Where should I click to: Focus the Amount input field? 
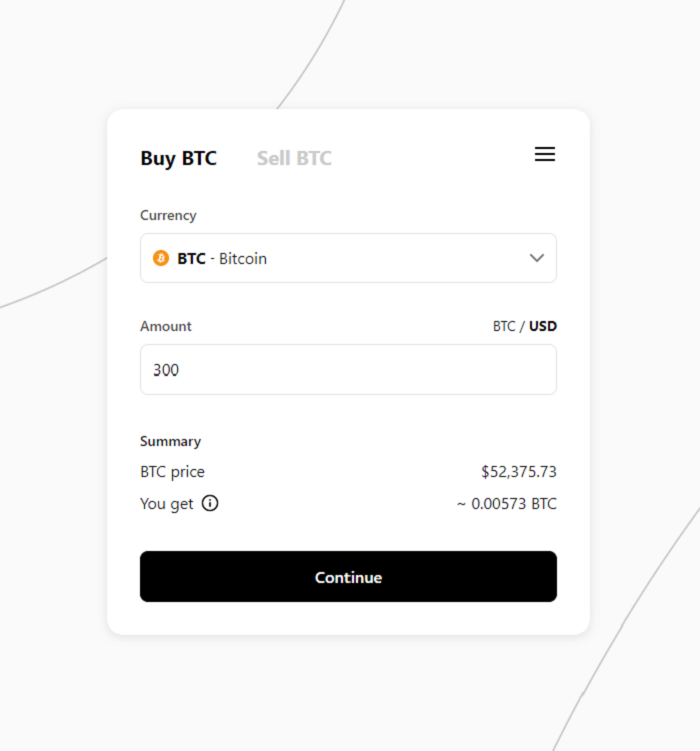tap(348, 370)
